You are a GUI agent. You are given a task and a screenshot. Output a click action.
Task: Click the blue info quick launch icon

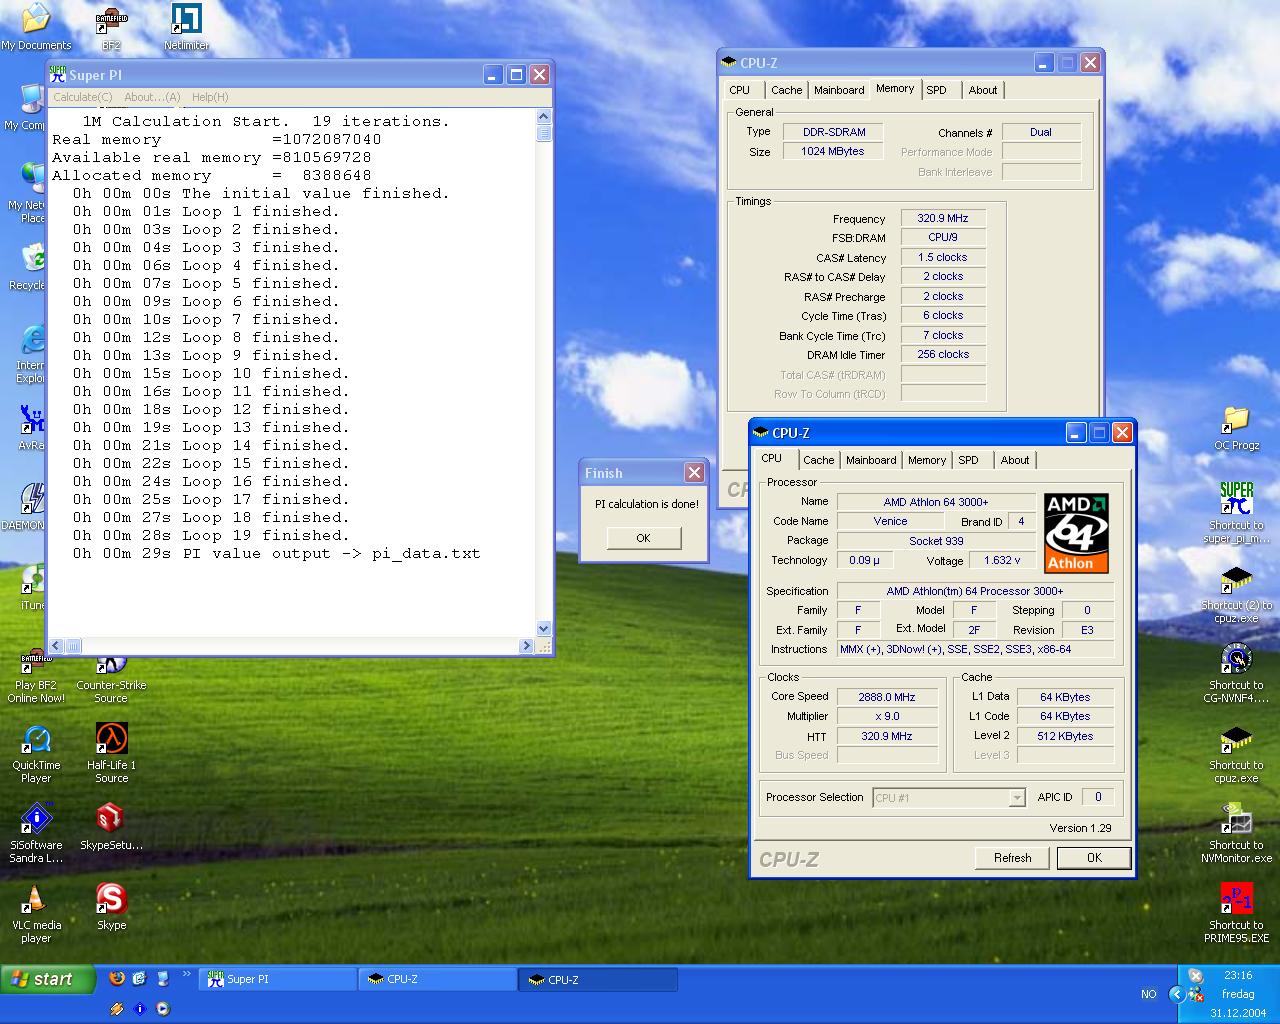(139, 1009)
